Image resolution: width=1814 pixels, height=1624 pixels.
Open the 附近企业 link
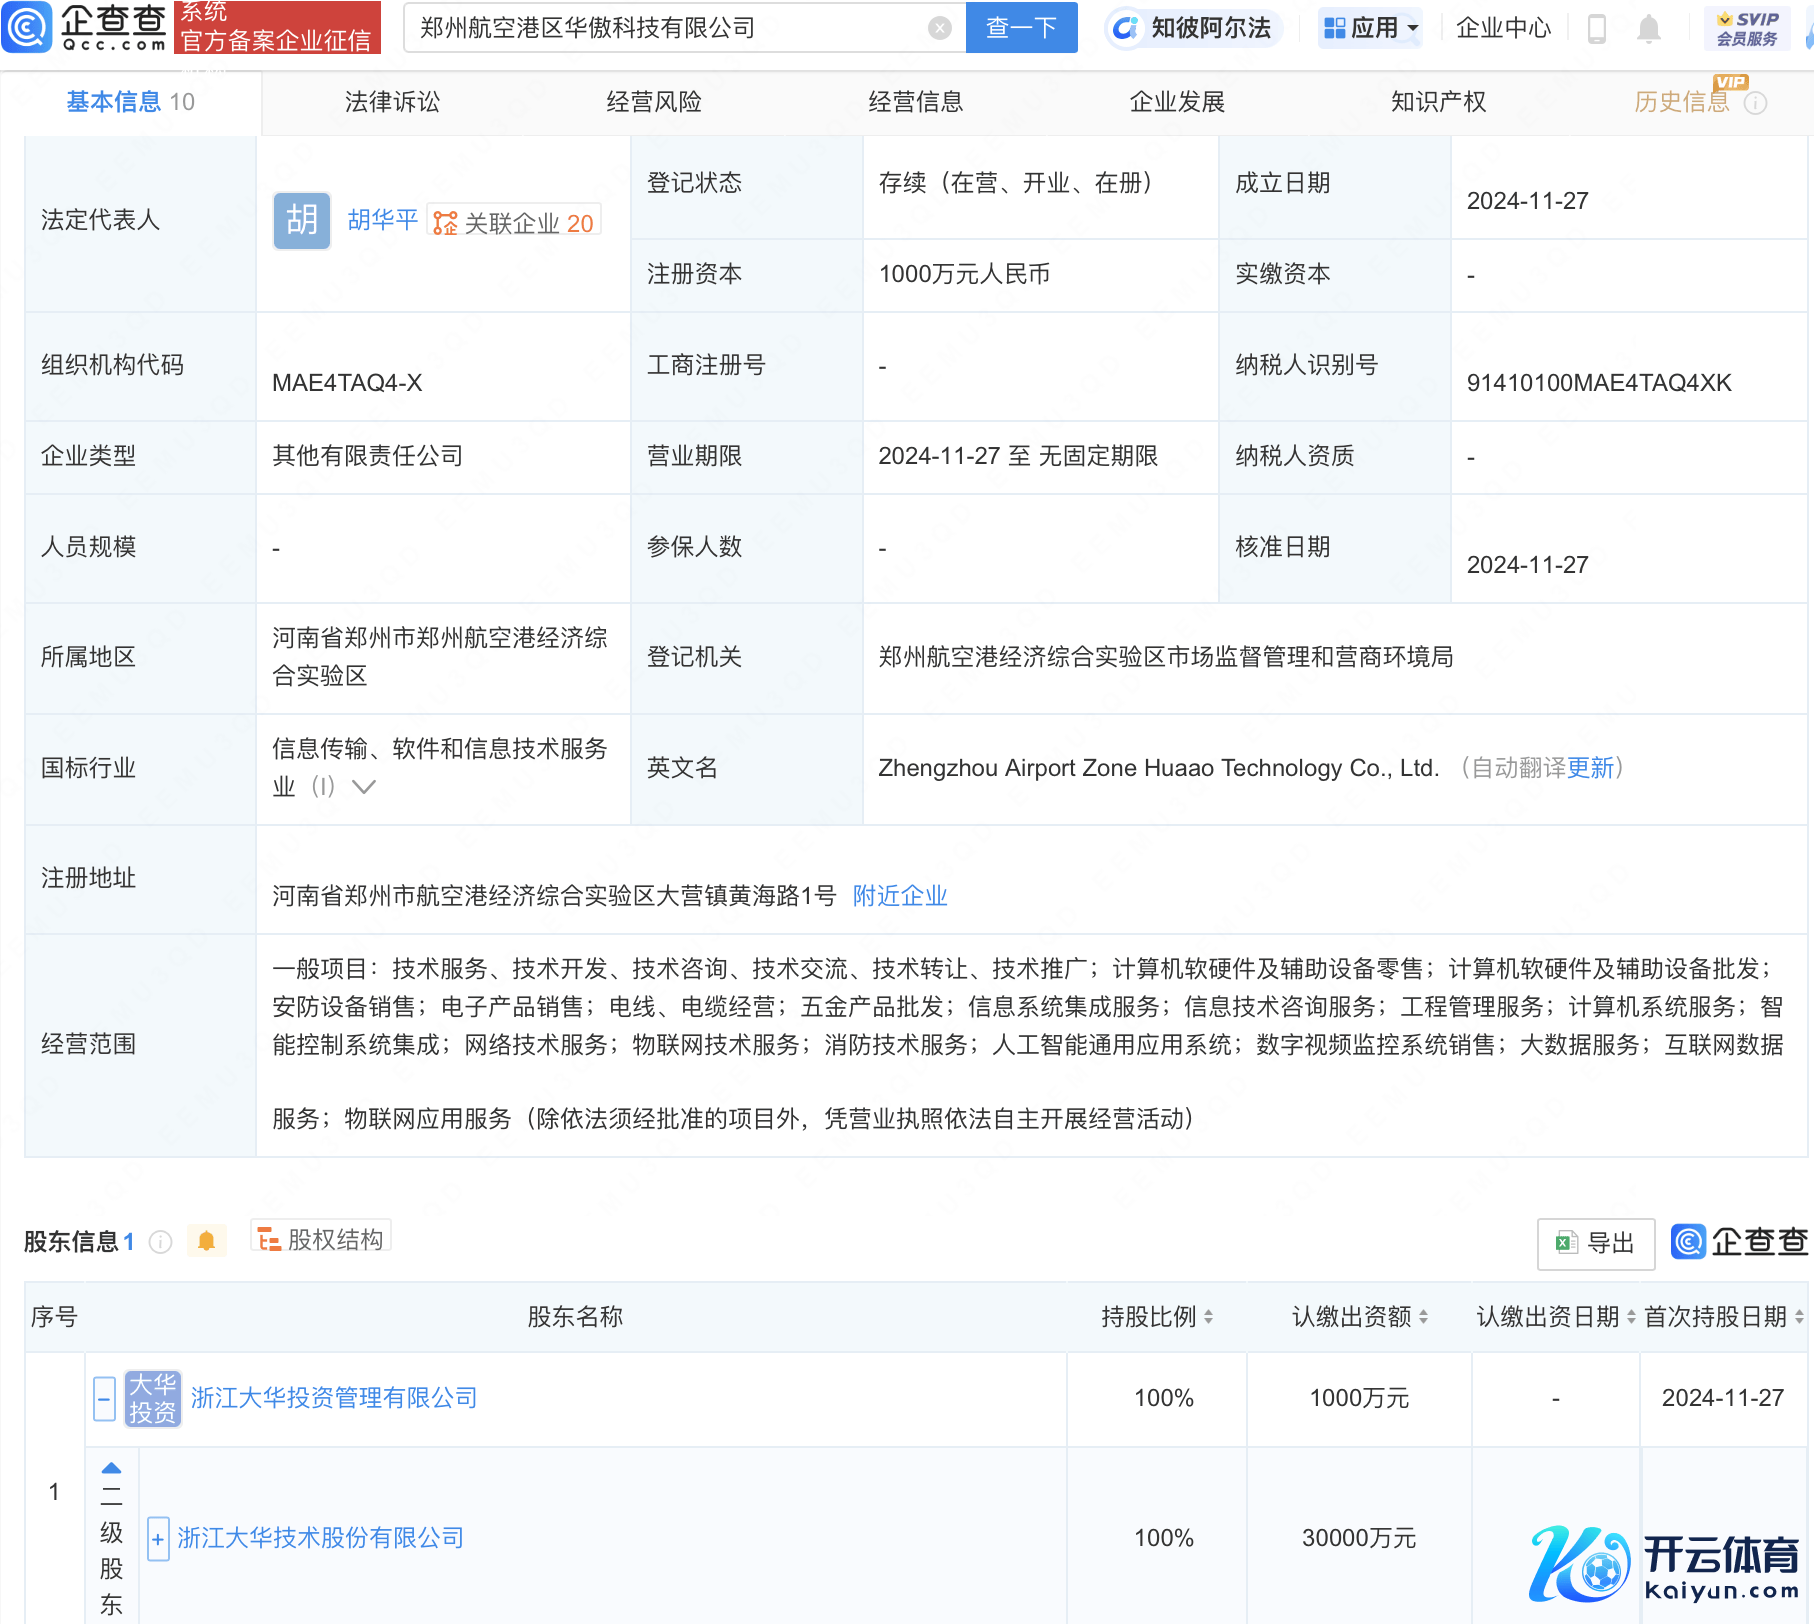pyautogui.click(x=900, y=896)
